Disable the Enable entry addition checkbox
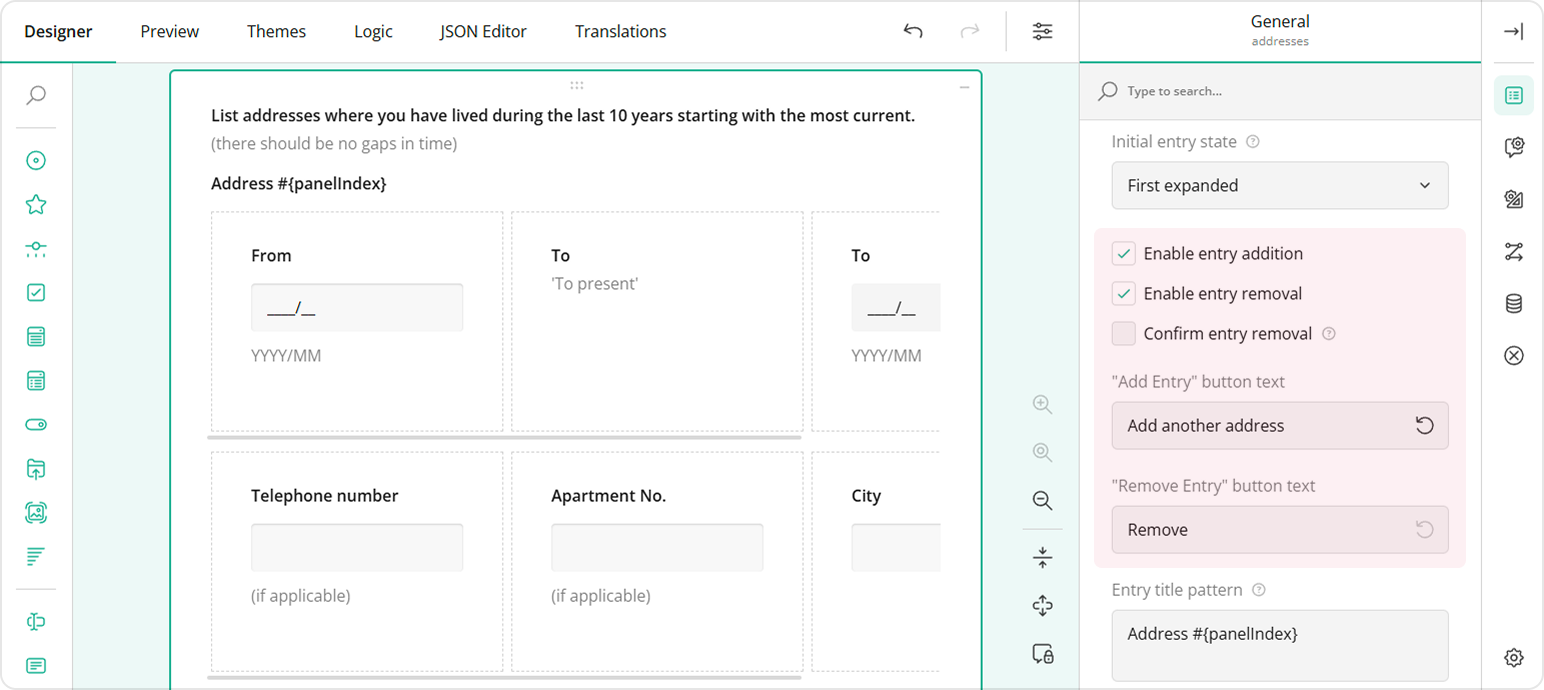 pos(1123,253)
